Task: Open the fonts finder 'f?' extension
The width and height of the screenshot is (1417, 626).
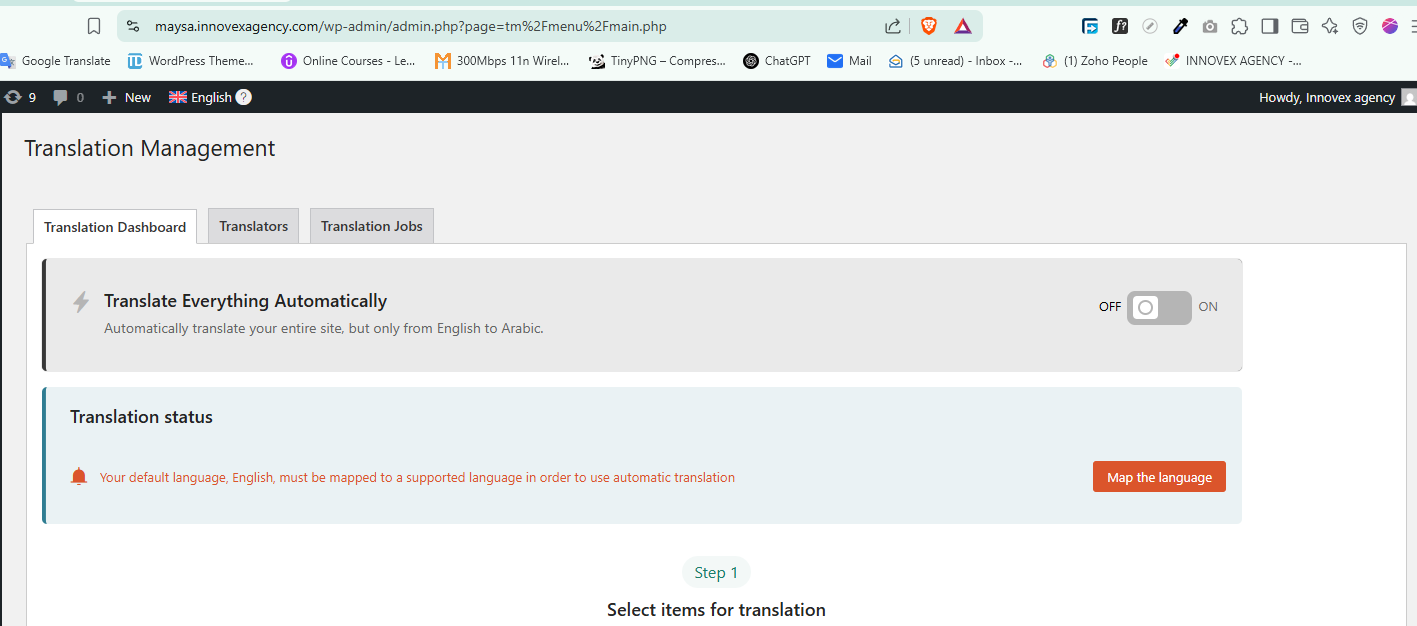Action: [x=1120, y=27]
